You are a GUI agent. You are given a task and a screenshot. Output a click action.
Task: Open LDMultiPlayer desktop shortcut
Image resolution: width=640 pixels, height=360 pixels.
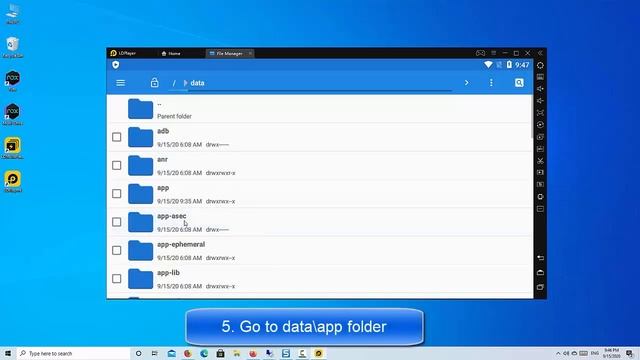[13, 148]
